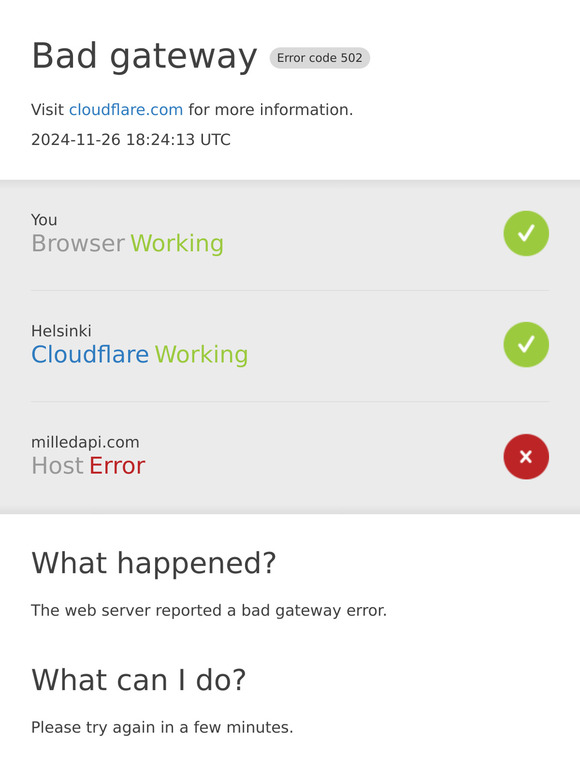Click the green checkmark icon for Cloudflare
580x774 pixels.
click(x=526, y=345)
